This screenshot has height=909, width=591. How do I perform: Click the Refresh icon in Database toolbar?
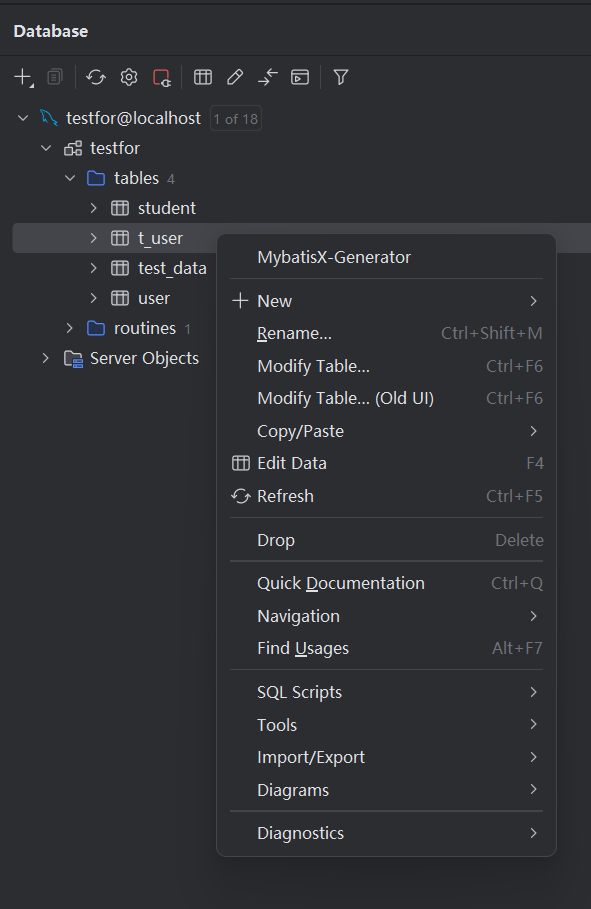click(x=96, y=77)
